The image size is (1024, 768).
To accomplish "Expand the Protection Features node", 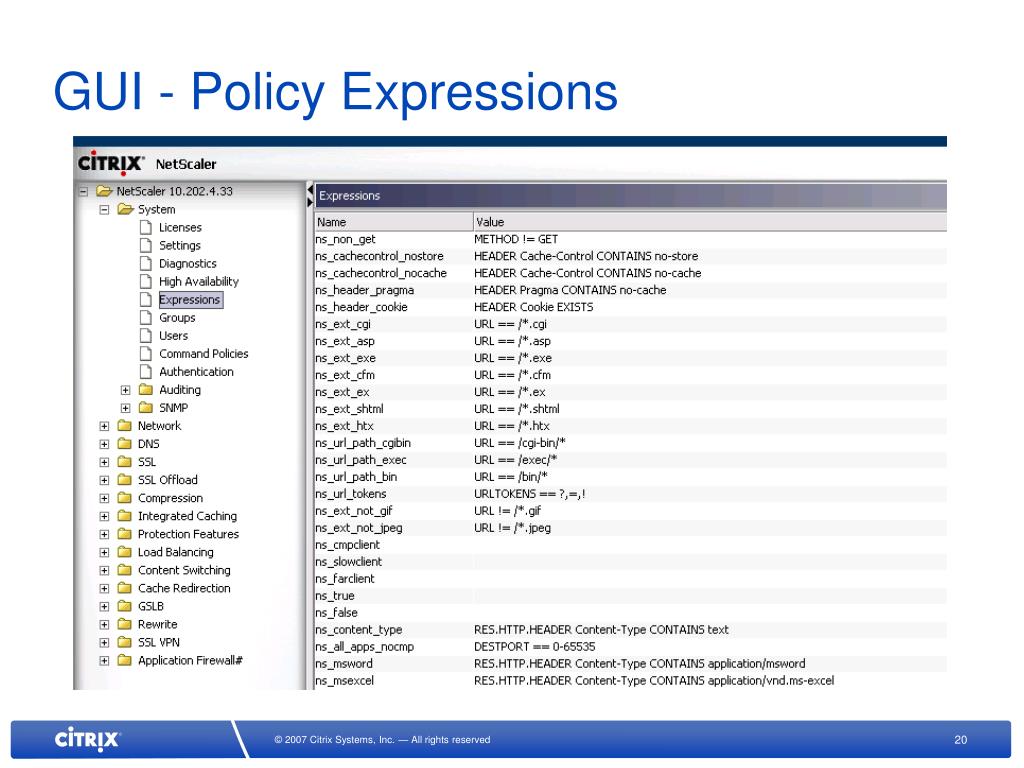I will 104,534.
